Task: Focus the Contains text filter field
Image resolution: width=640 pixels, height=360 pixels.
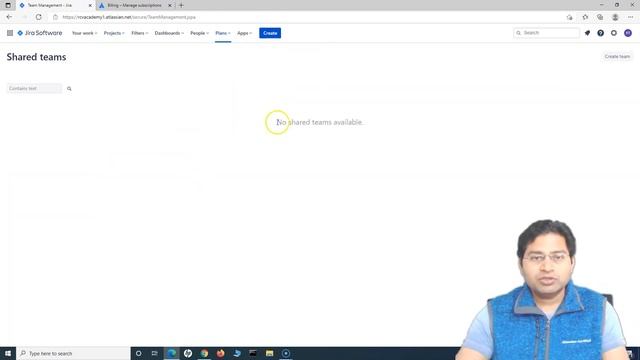Action: tap(34, 89)
